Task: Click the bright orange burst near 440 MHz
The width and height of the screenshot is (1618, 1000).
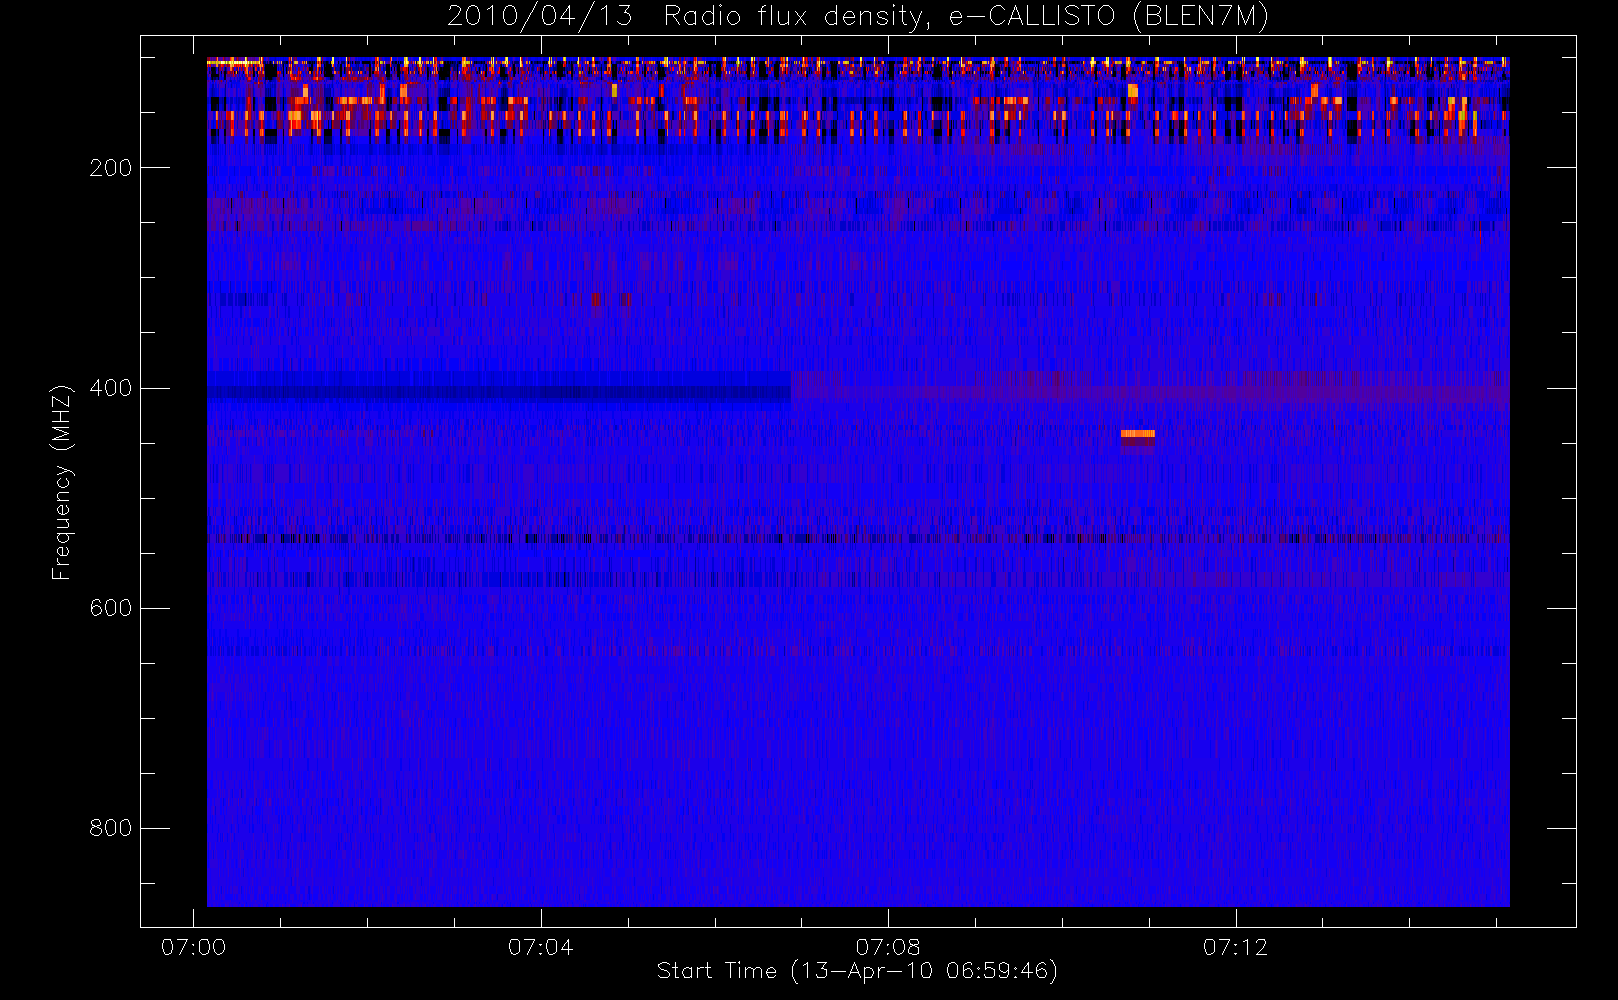Action: click(x=1138, y=434)
